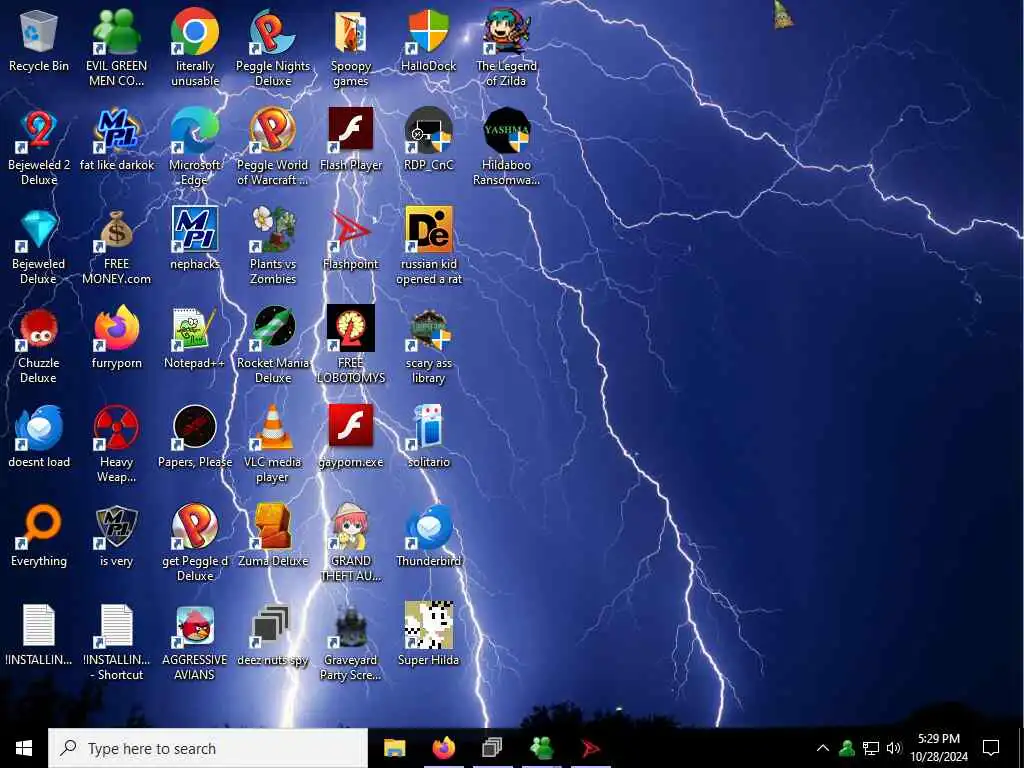
Task: Click the volume speaker tray icon
Action: [894, 748]
